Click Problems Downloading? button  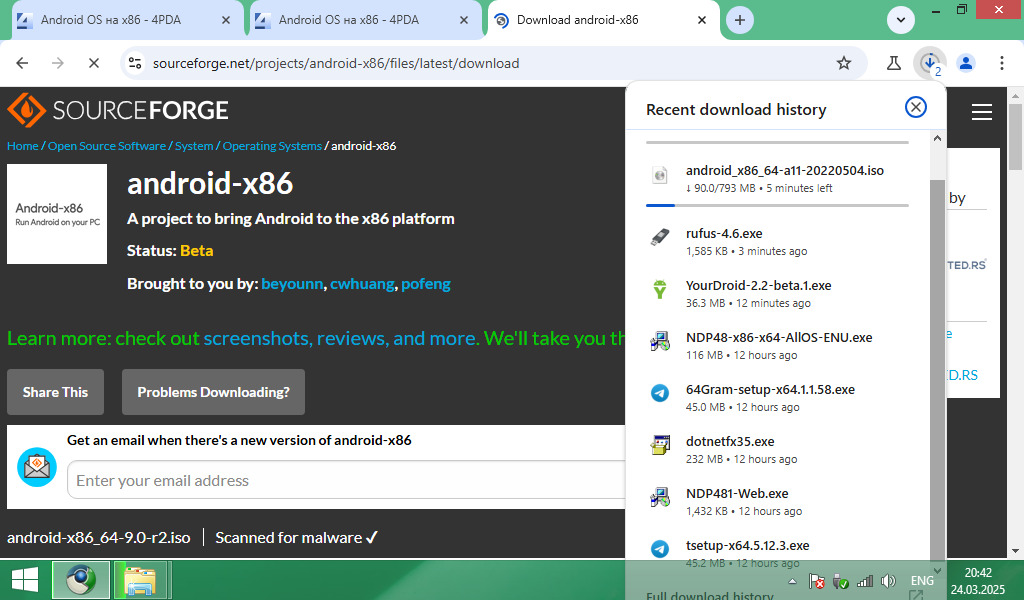click(214, 392)
